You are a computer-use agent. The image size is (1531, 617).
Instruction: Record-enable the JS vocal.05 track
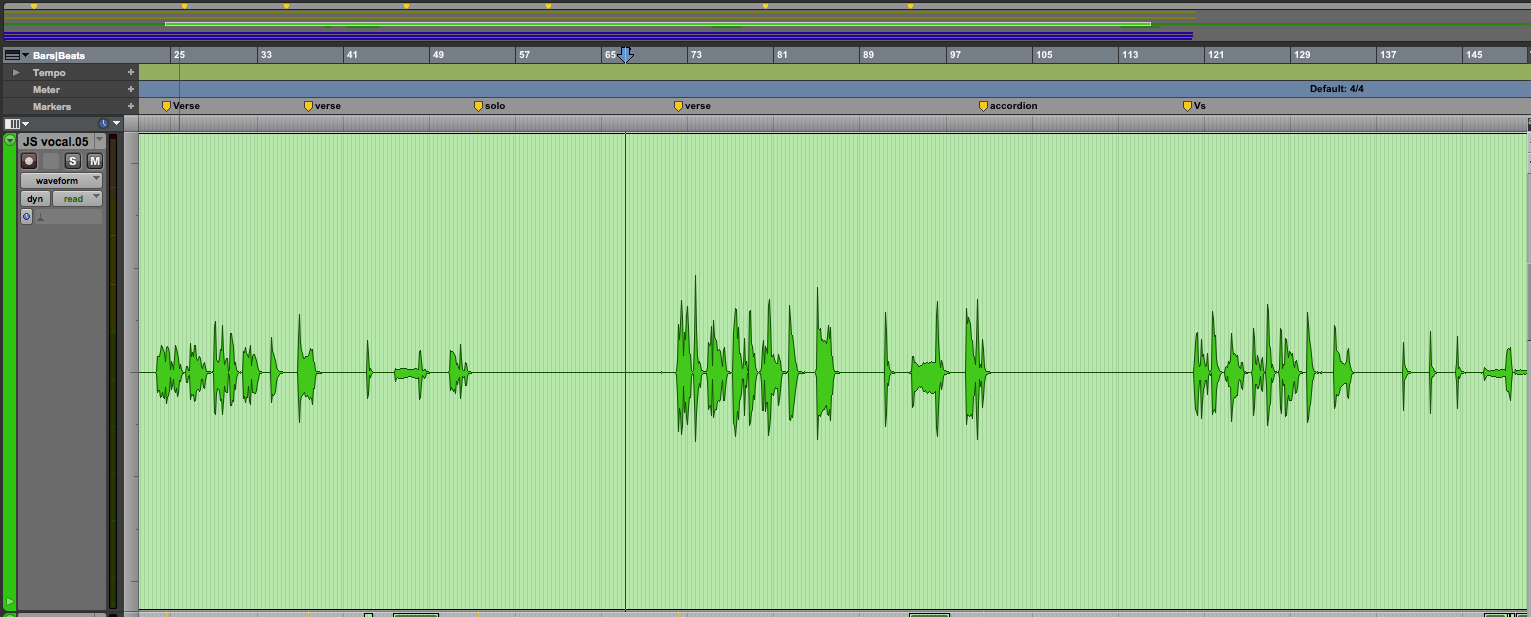(29, 161)
